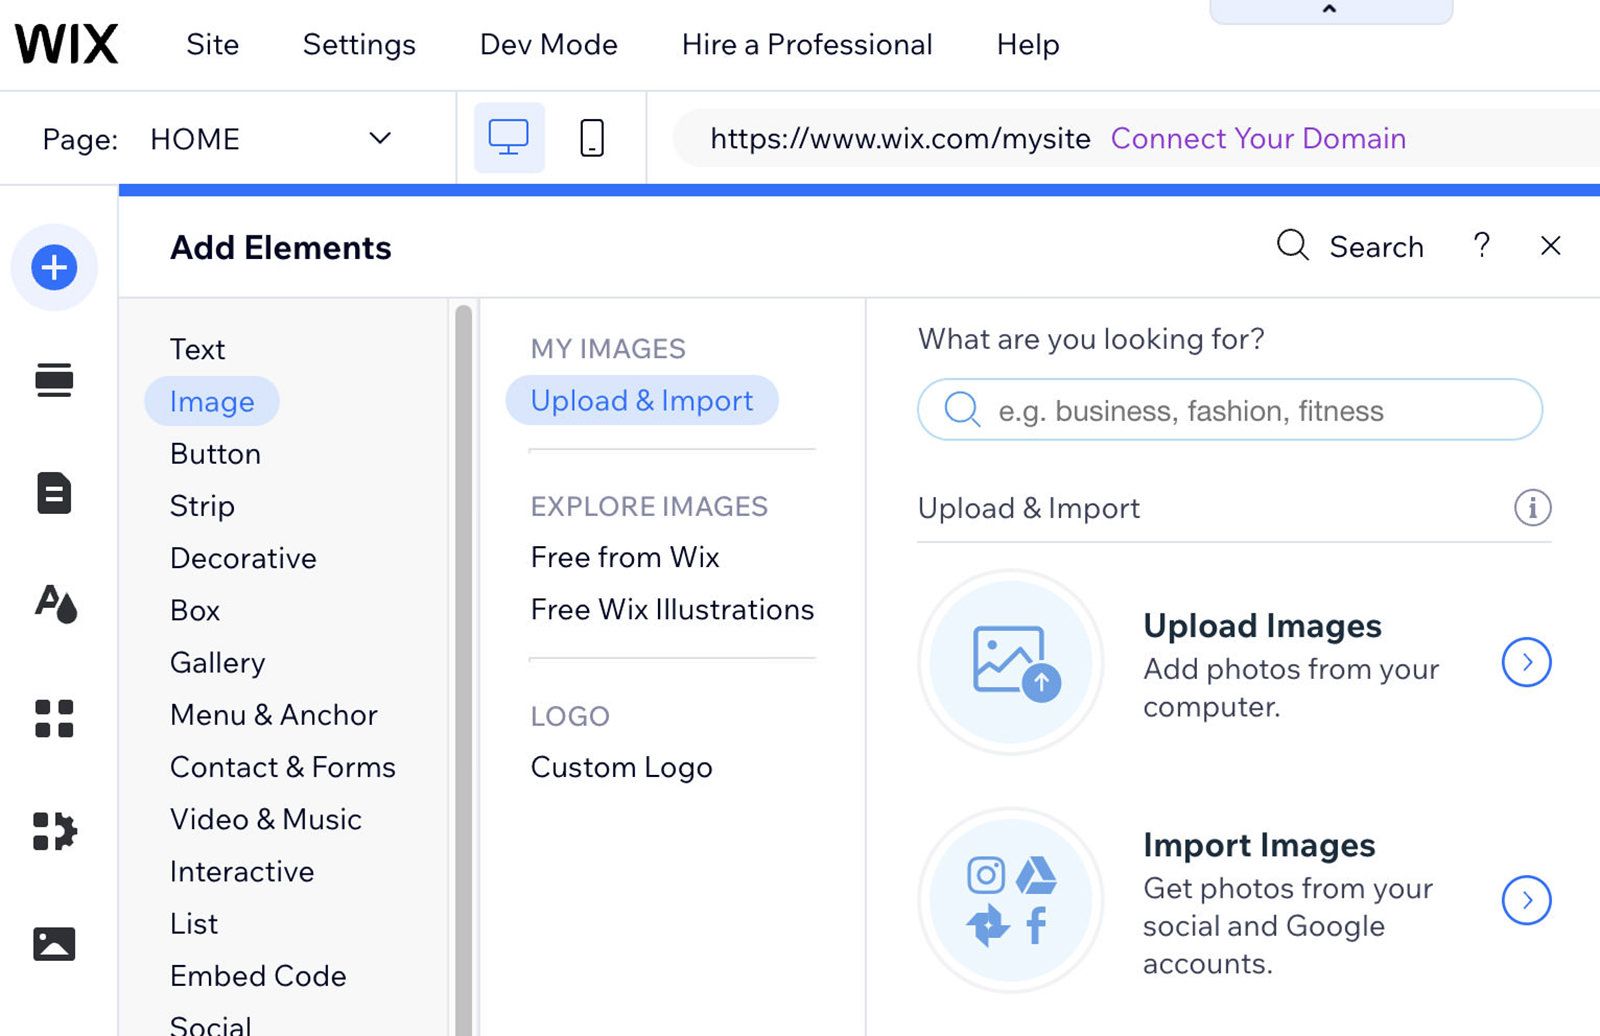Click the magnifier icon inside image search field

(x=962, y=409)
